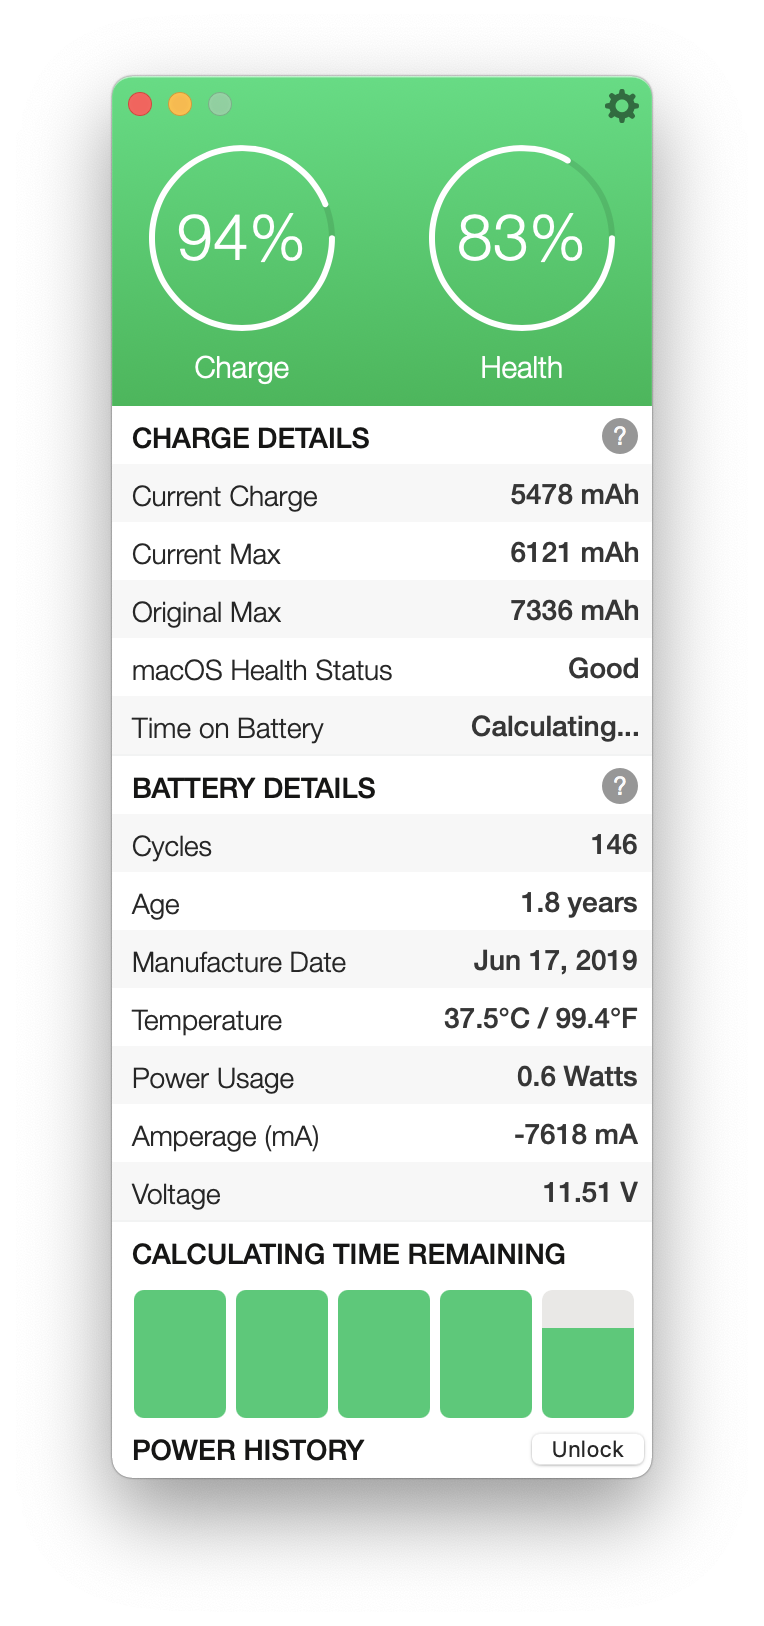Unlock the Power History feature
The image size is (764, 1626).
point(587,1449)
